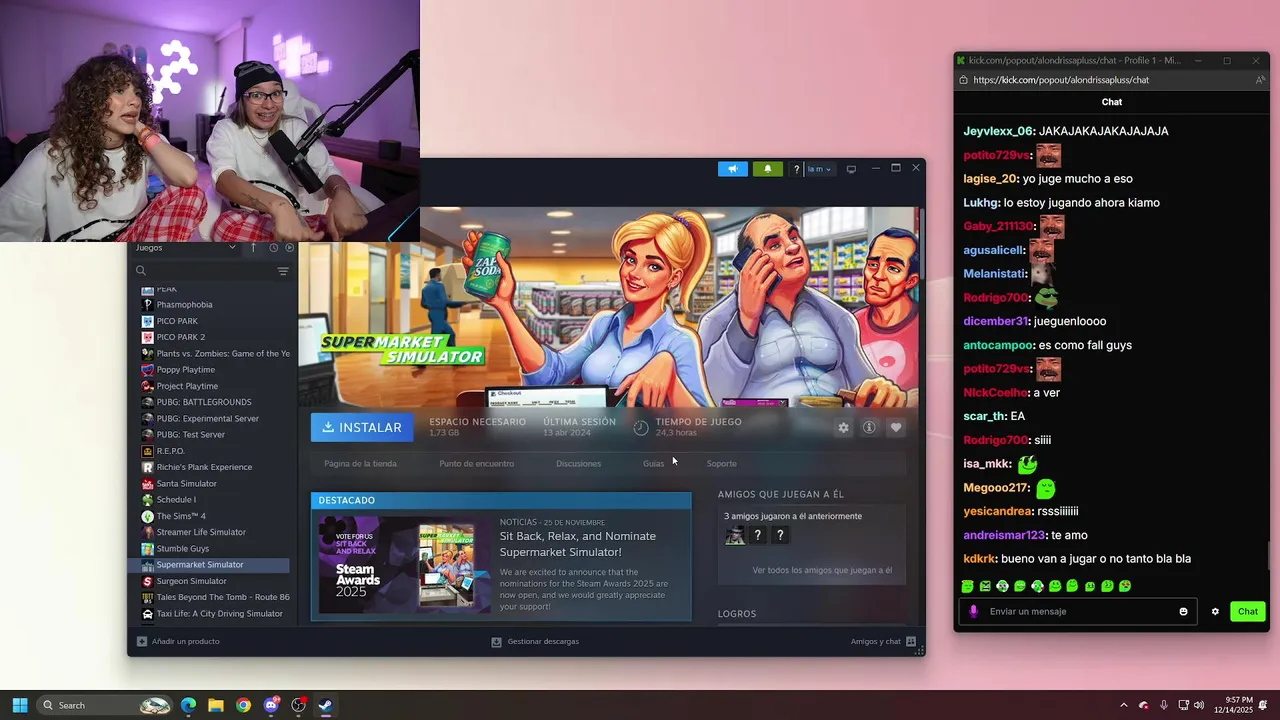Click the purple microphone icon in chat box
1280x720 pixels.
(973, 611)
